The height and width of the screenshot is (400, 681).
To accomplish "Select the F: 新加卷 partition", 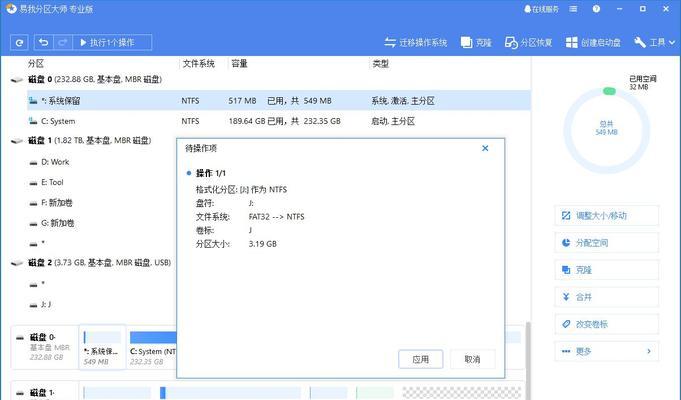I will pos(56,203).
